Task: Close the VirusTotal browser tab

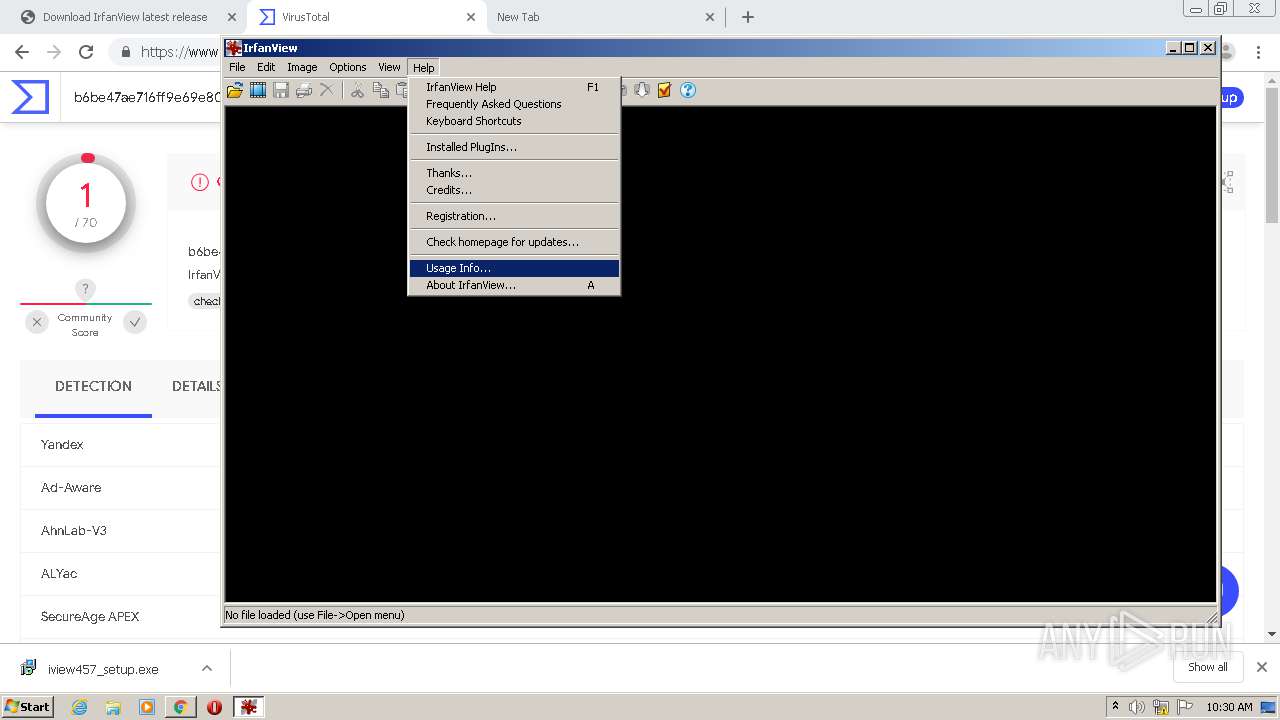Action: pyautogui.click(x=471, y=17)
